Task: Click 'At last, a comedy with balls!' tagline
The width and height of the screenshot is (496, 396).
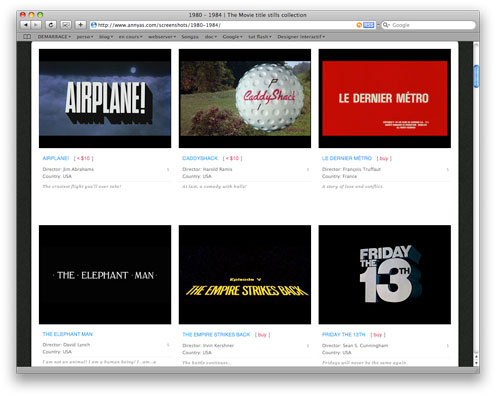Action: [x=214, y=186]
